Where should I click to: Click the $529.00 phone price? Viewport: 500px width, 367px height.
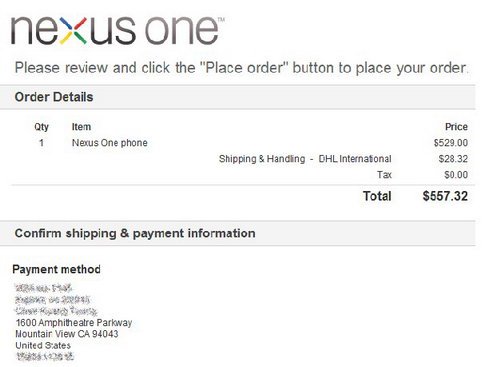451,143
